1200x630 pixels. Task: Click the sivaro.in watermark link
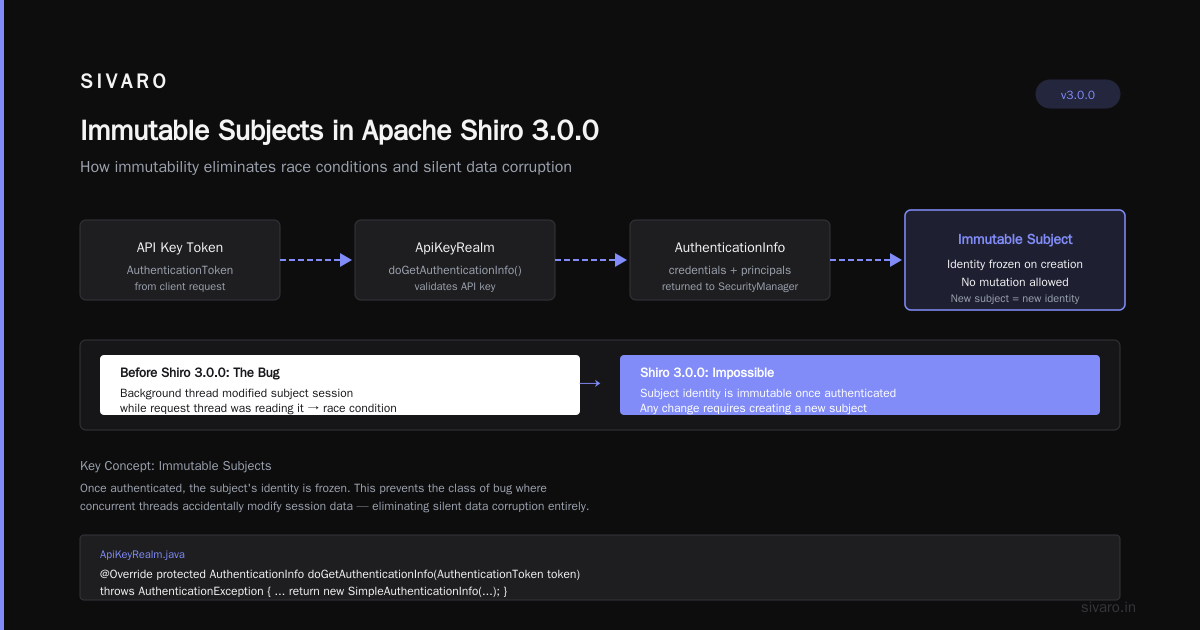point(1109,607)
